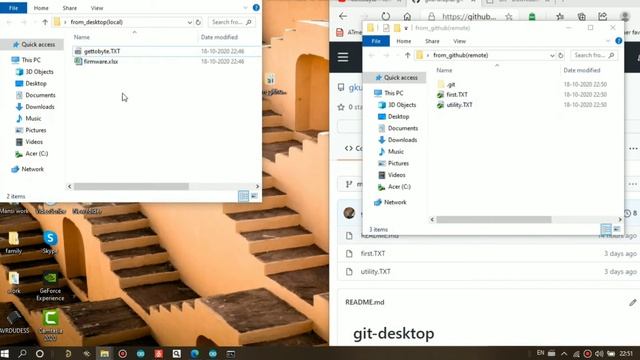Open Help icon in from_github(remote) window
Viewport: 640px width, 360px height.
pos(618,40)
